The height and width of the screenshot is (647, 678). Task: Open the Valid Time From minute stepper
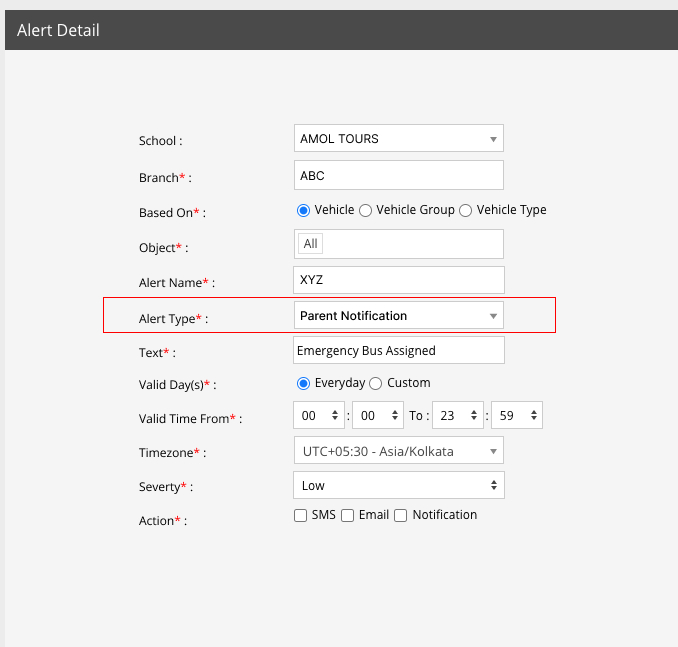click(x=377, y=416)
